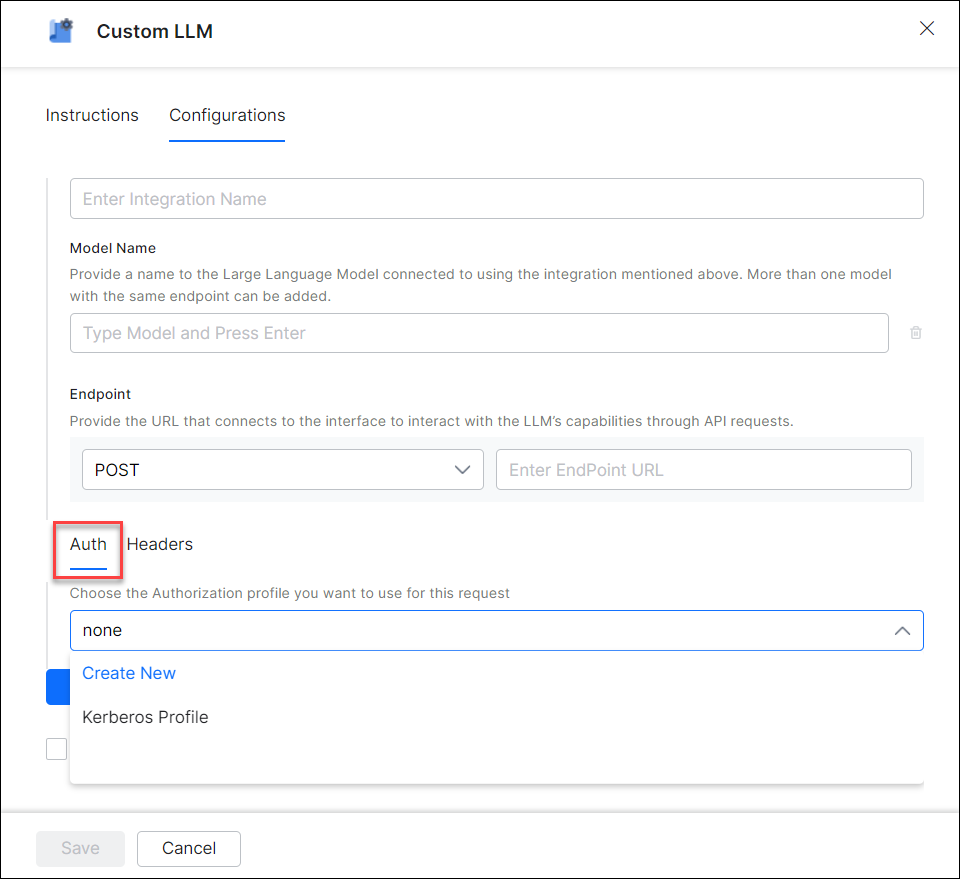Viewport: 960px width, 879px height.
Task: Click the disabled Save button
Action: [x=80, y=848]
